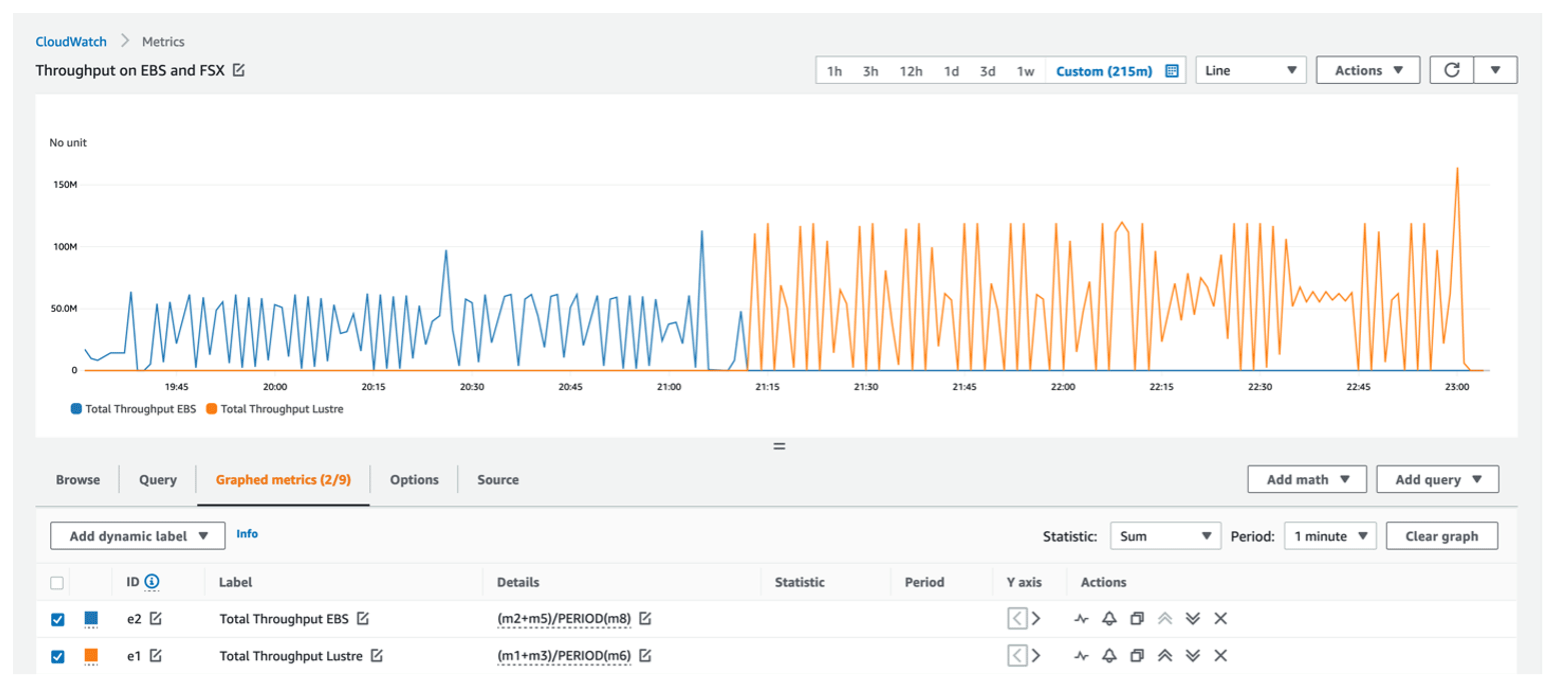
Task: Duplicate the Total Throughput Lustre metric
Action: point(1136,656)
